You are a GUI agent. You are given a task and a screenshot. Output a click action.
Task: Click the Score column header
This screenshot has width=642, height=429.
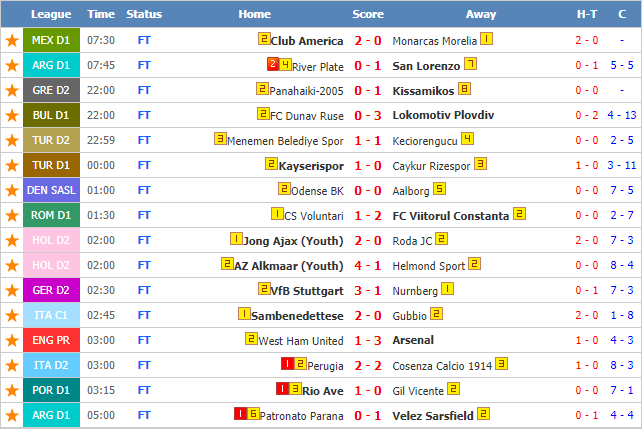[368, 14]
